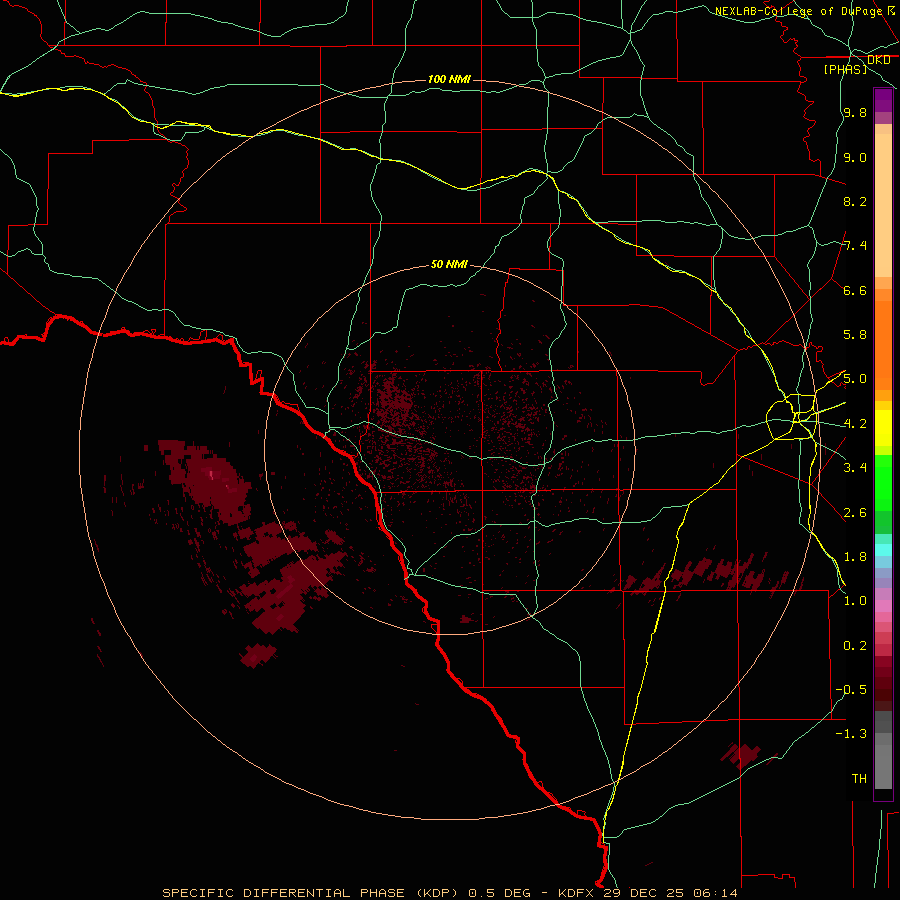Click the 2.6 value on the color scale
Image resolution: width=900 pixels, height=900 pixels.
855,513
